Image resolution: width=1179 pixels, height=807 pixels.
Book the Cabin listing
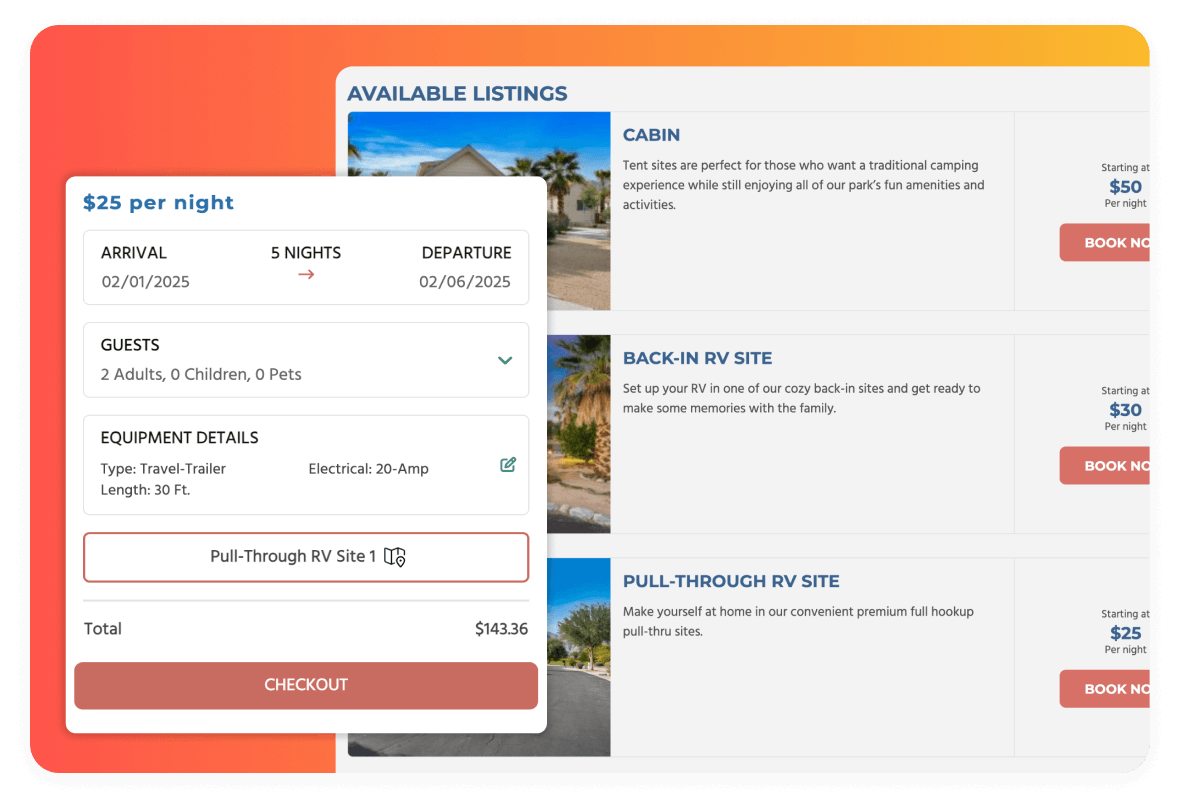[x=1105, y=243]
